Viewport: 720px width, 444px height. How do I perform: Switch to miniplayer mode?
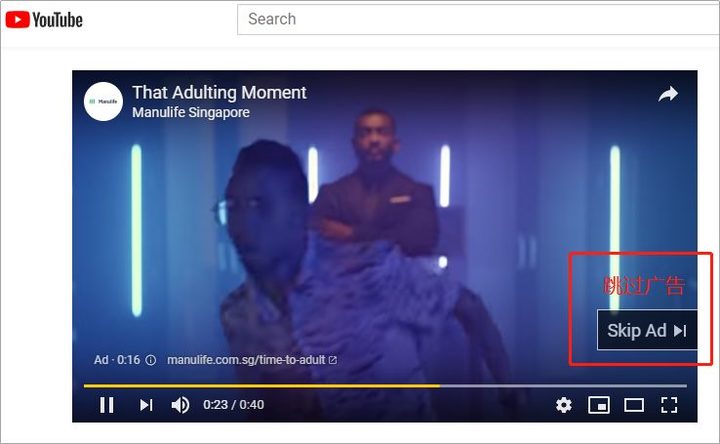coord(599,405)
